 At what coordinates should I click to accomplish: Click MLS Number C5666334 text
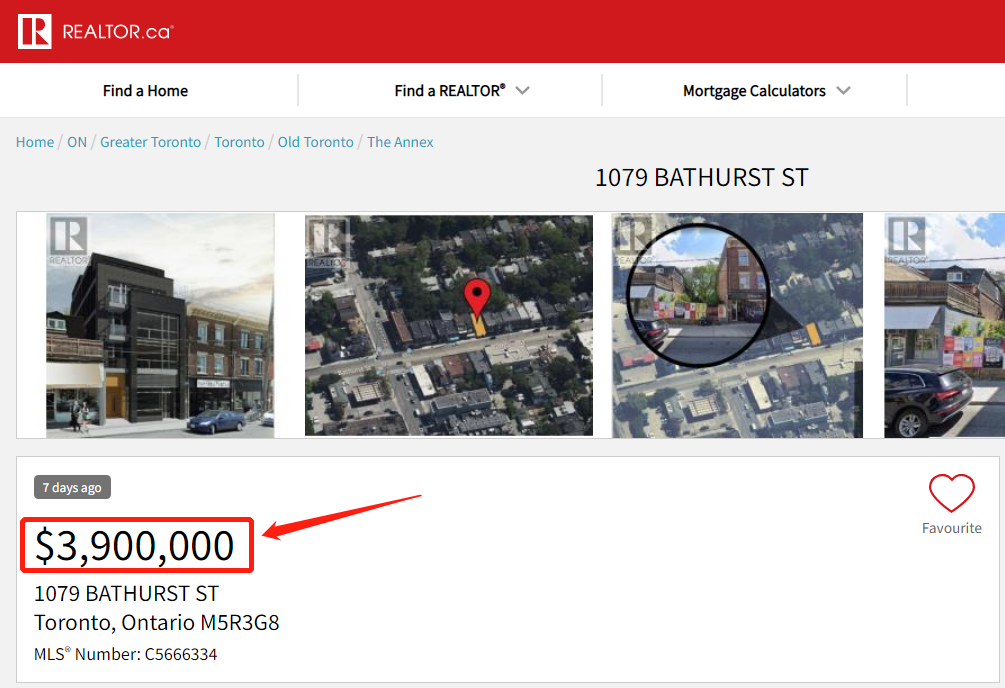126,654
